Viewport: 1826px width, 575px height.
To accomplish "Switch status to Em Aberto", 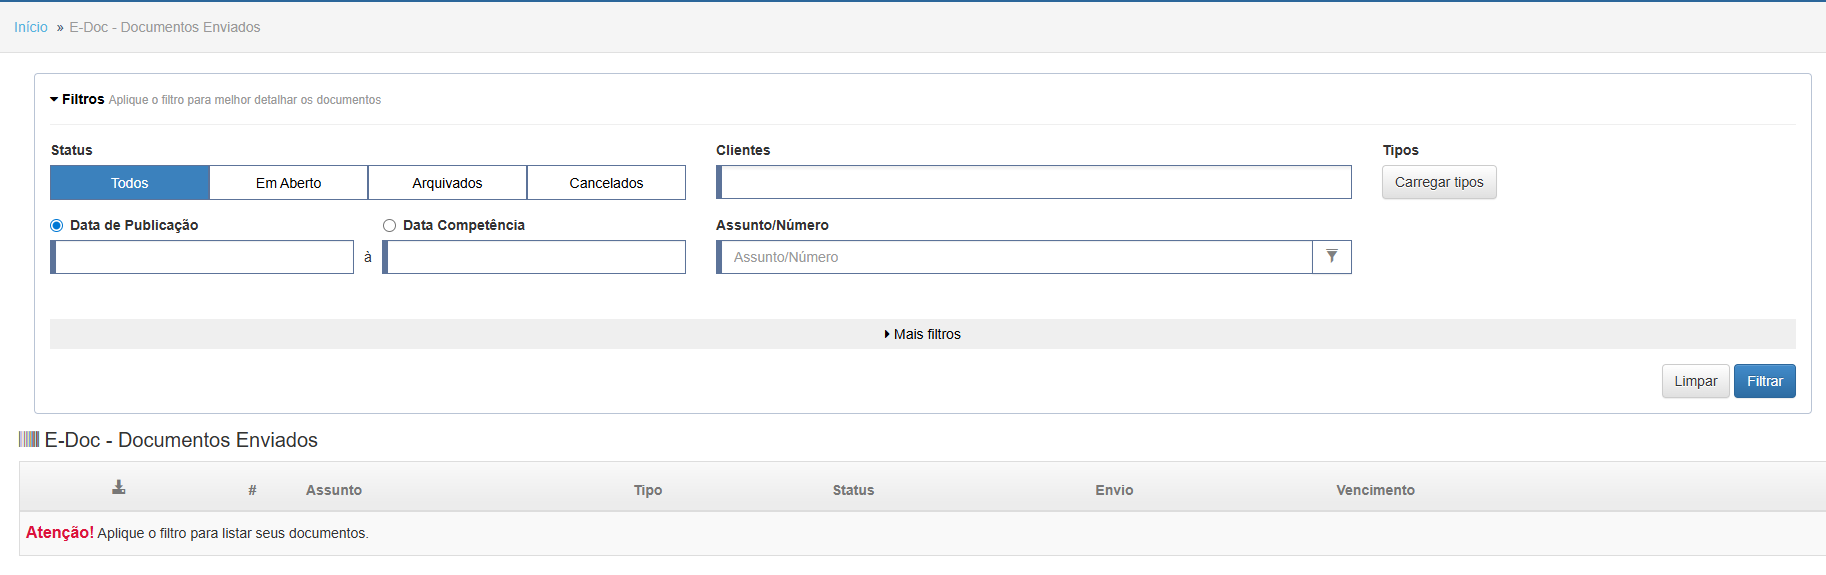I will pos(289,183).
